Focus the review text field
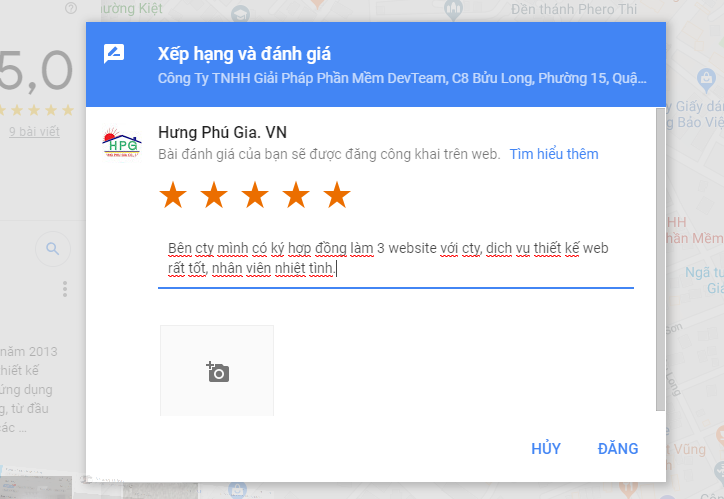 point(396,259)
